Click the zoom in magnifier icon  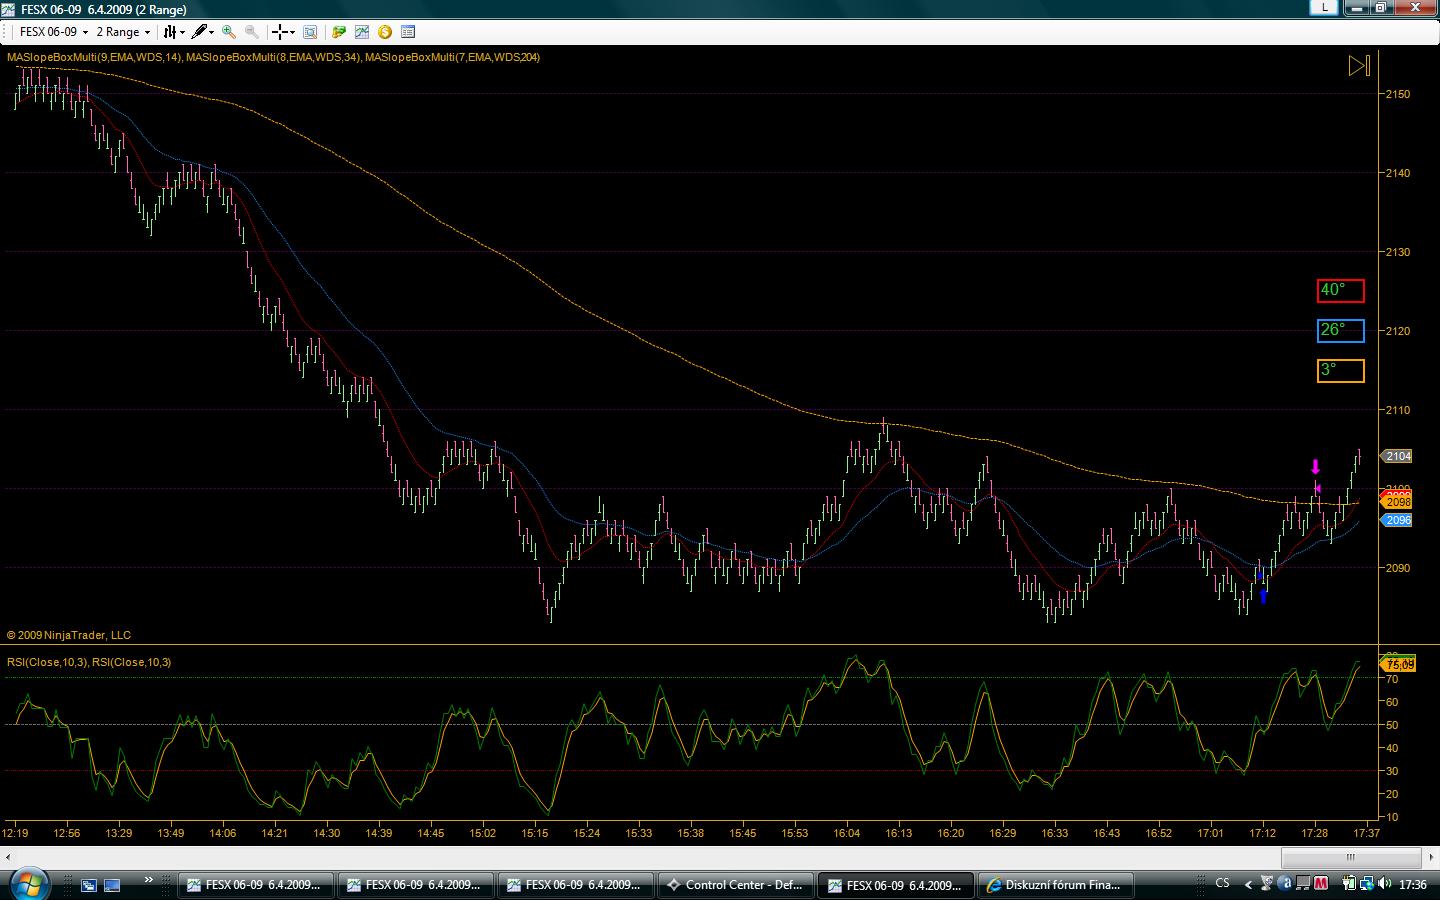click(229, 32)
